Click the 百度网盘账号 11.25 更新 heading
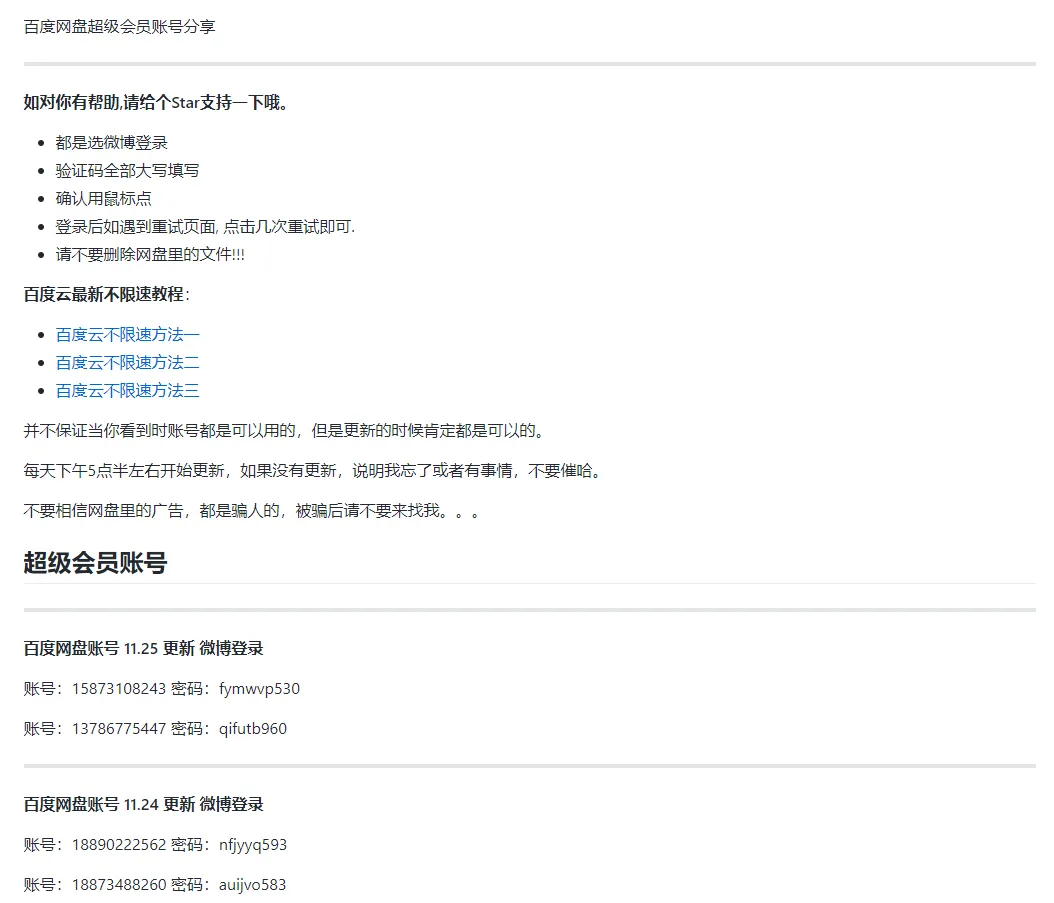 143,648
